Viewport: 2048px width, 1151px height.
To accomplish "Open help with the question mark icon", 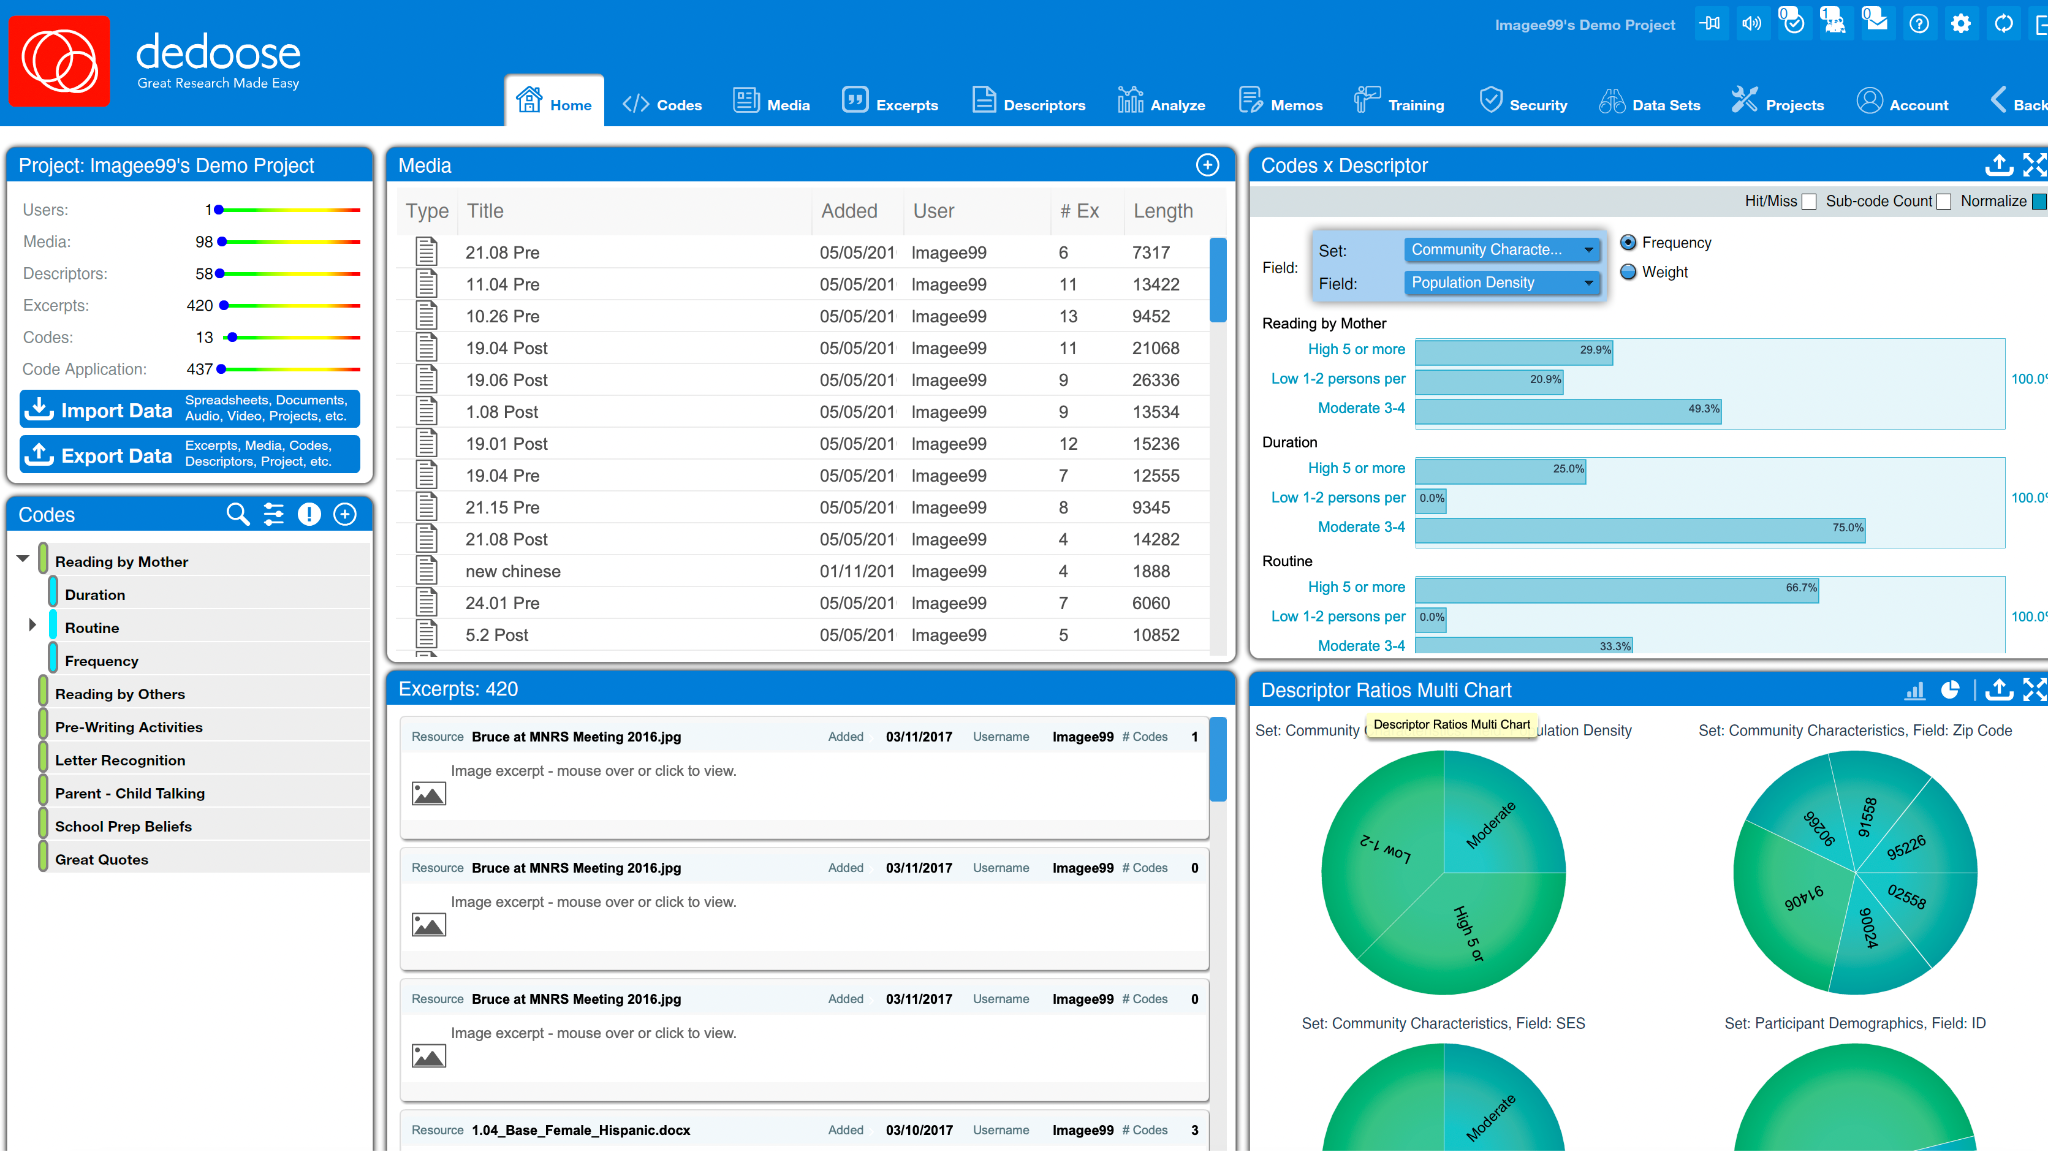I will click(1919, 24).
